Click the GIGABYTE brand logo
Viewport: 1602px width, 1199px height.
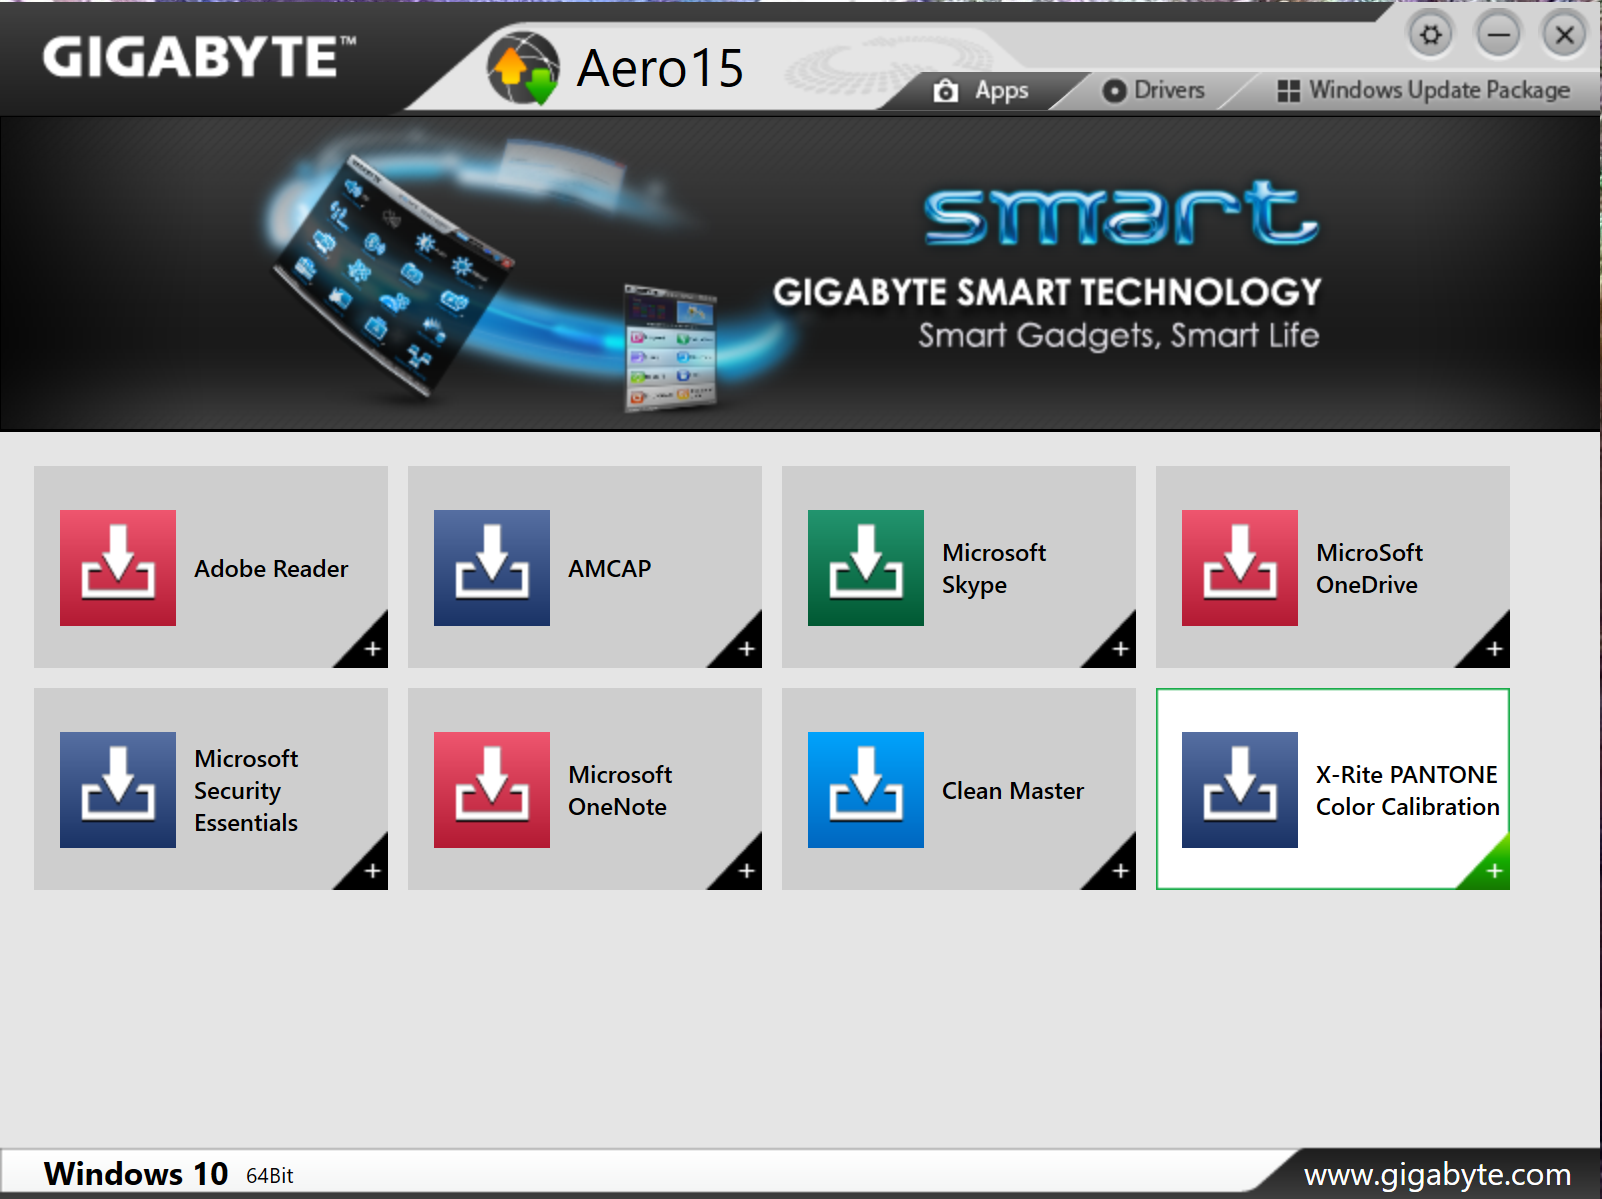coord(199,57)
